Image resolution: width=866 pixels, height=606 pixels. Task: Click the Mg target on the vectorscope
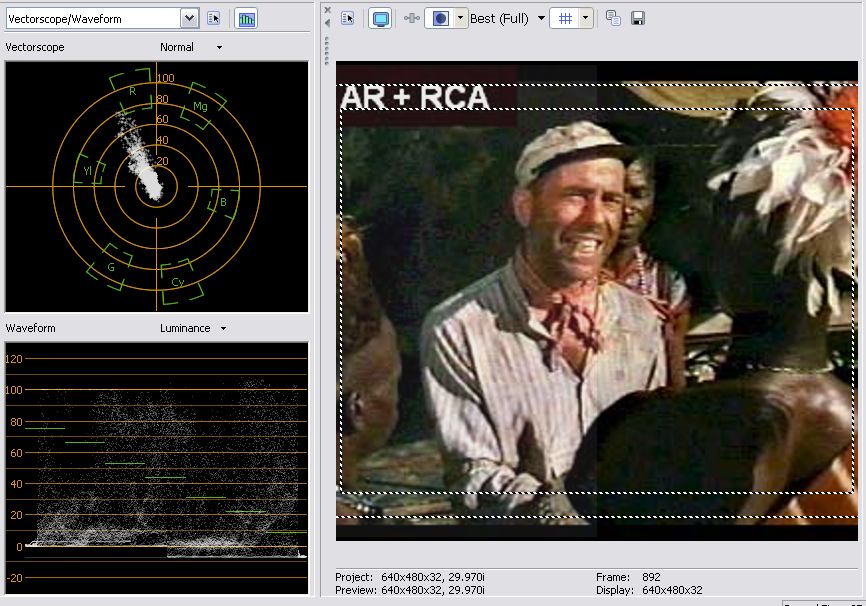click(202, 106)
